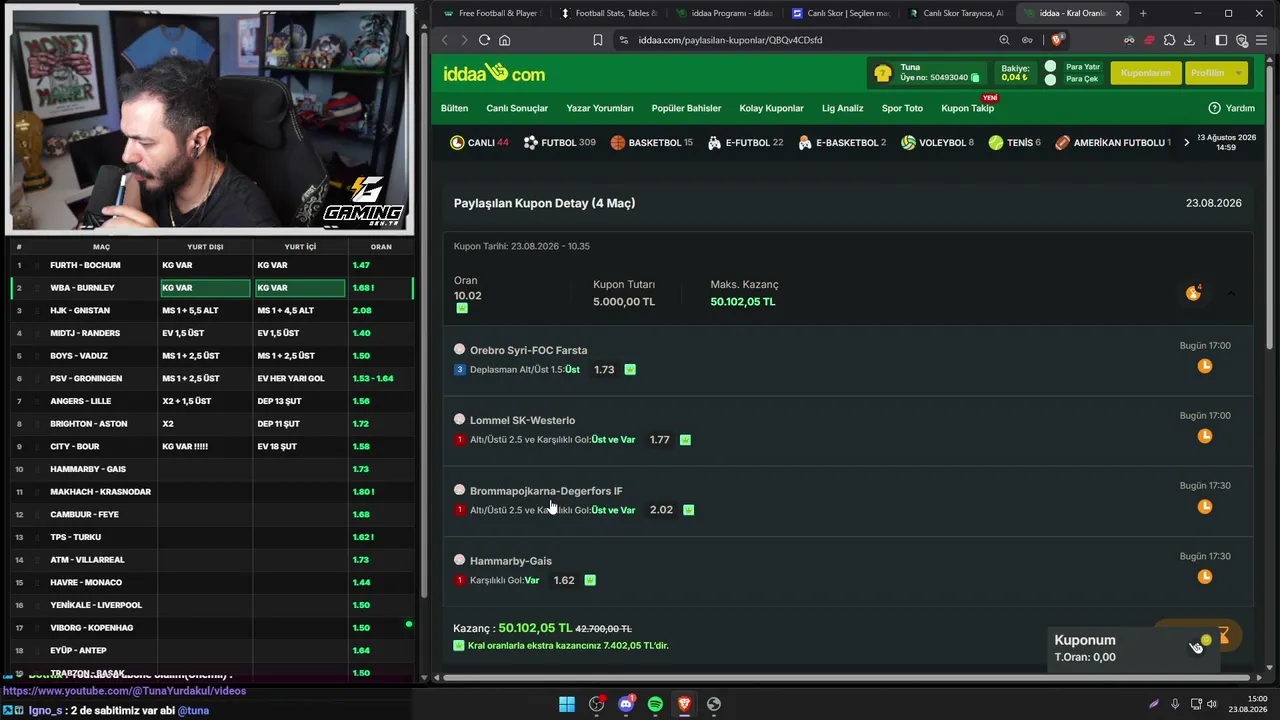
Task: Open the Brave Shields icon
Action: pyautogui.click(x=1058, y=40)
